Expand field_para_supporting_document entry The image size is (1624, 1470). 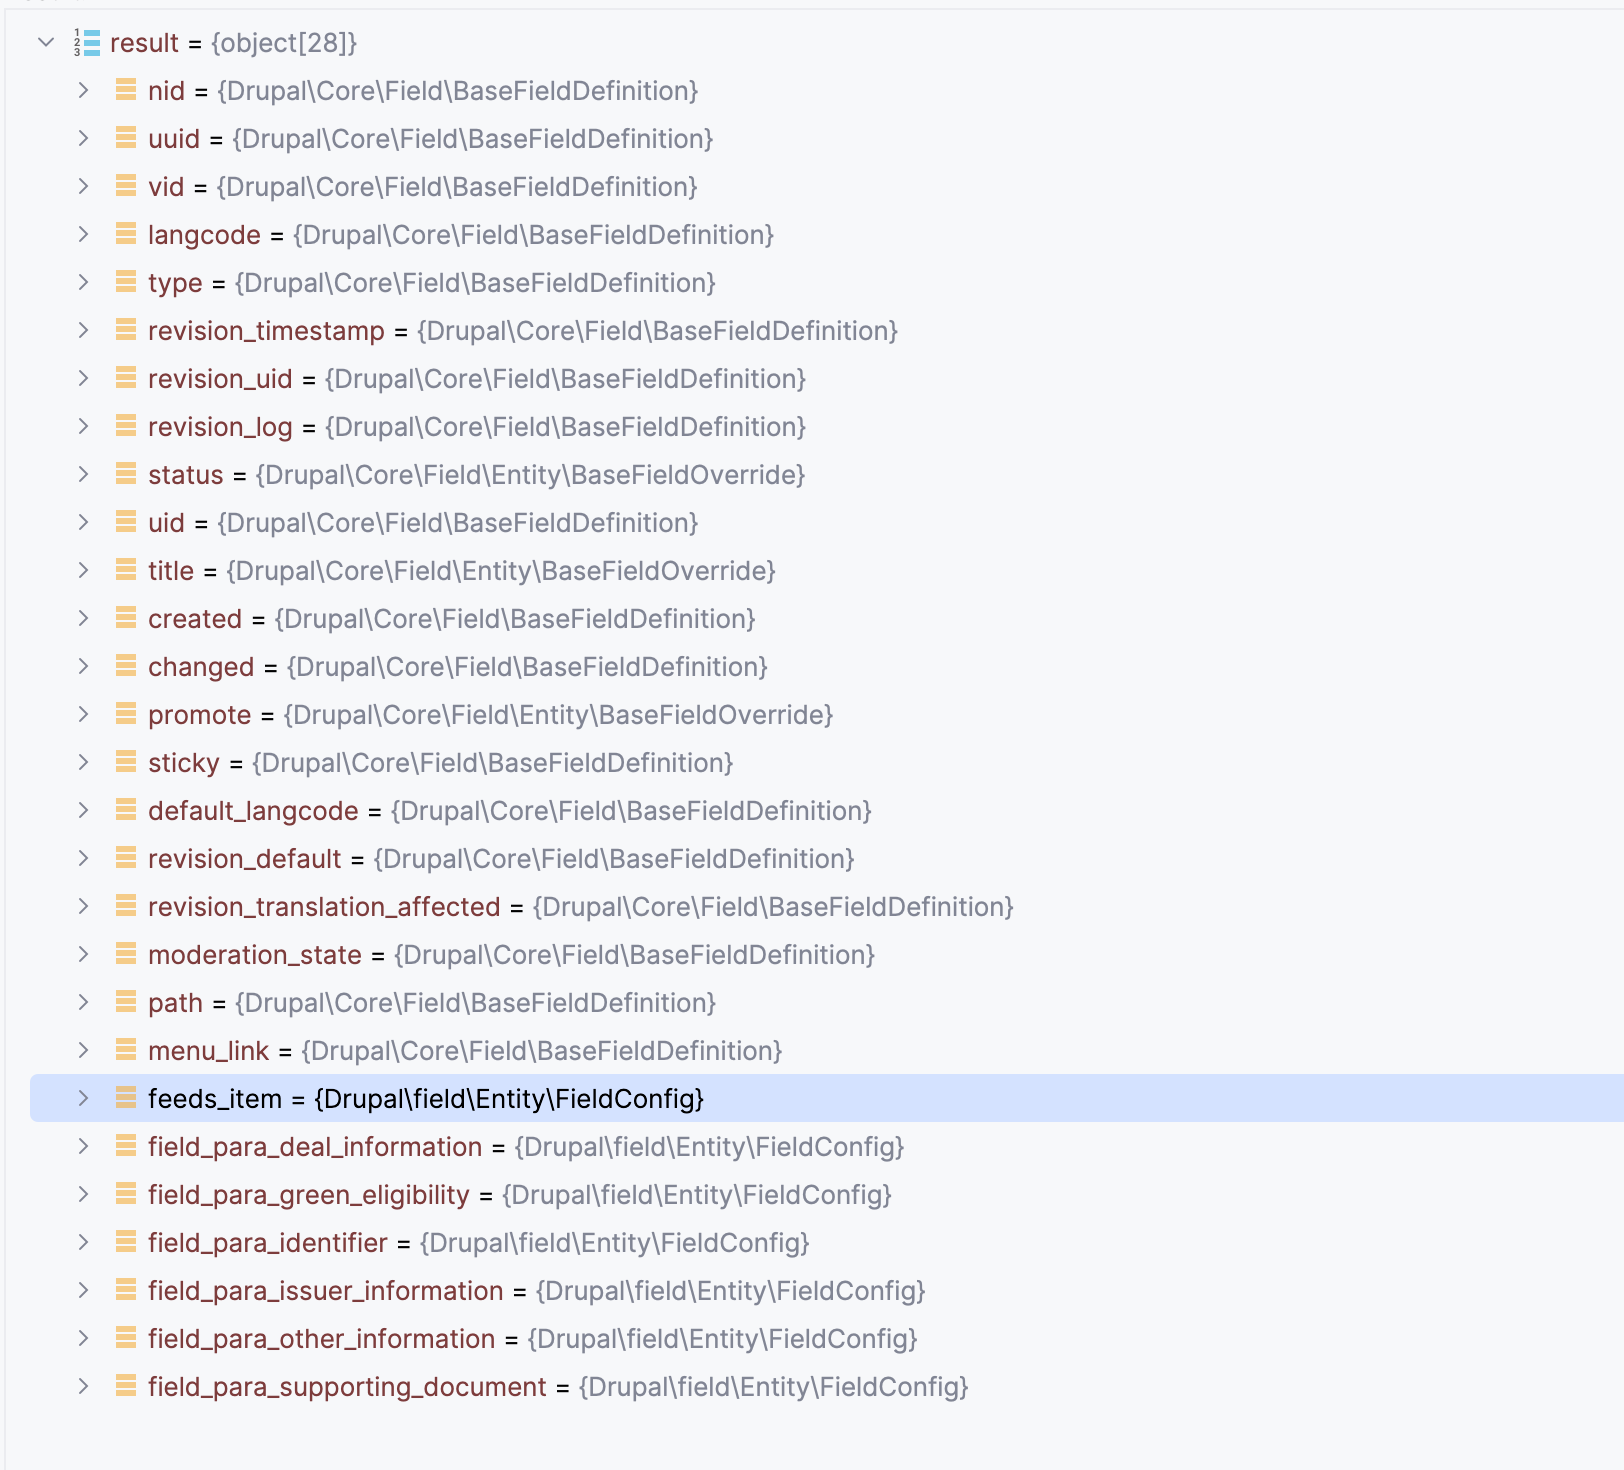point(84,1386)
